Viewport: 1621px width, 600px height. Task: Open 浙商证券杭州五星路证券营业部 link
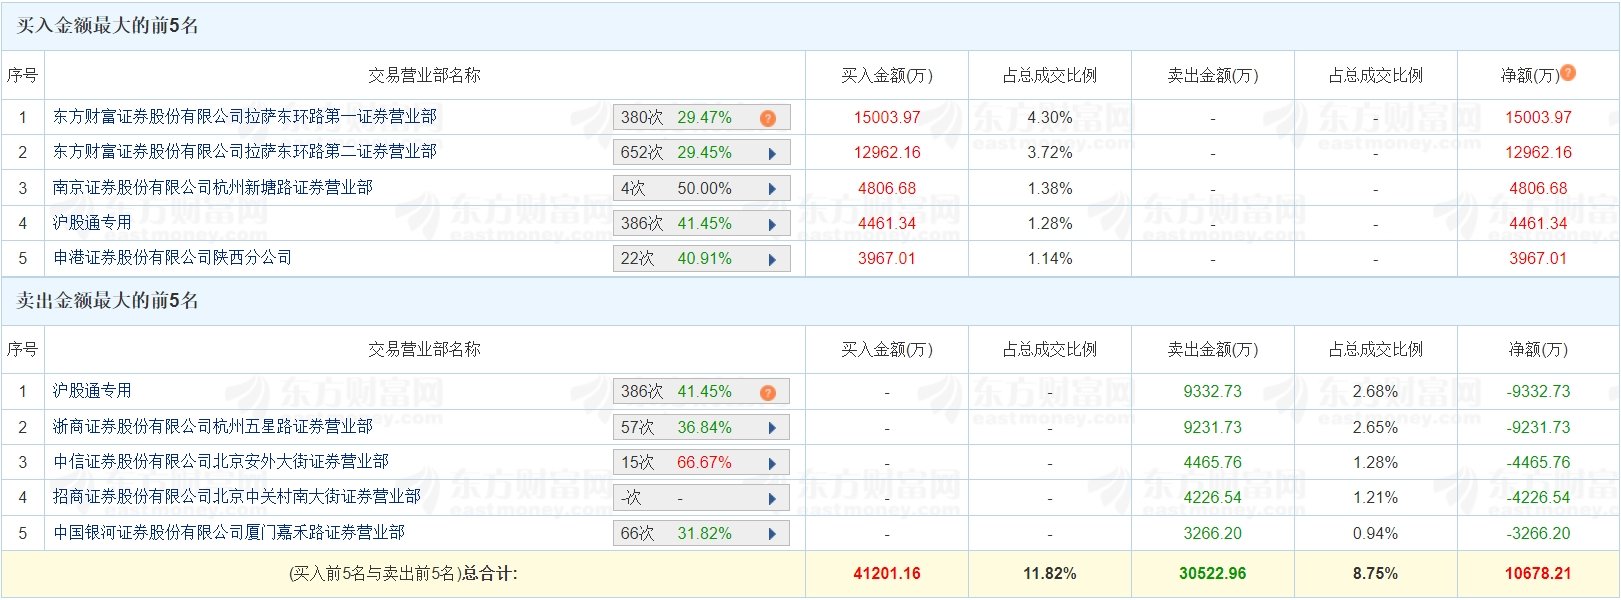point(213,426)
